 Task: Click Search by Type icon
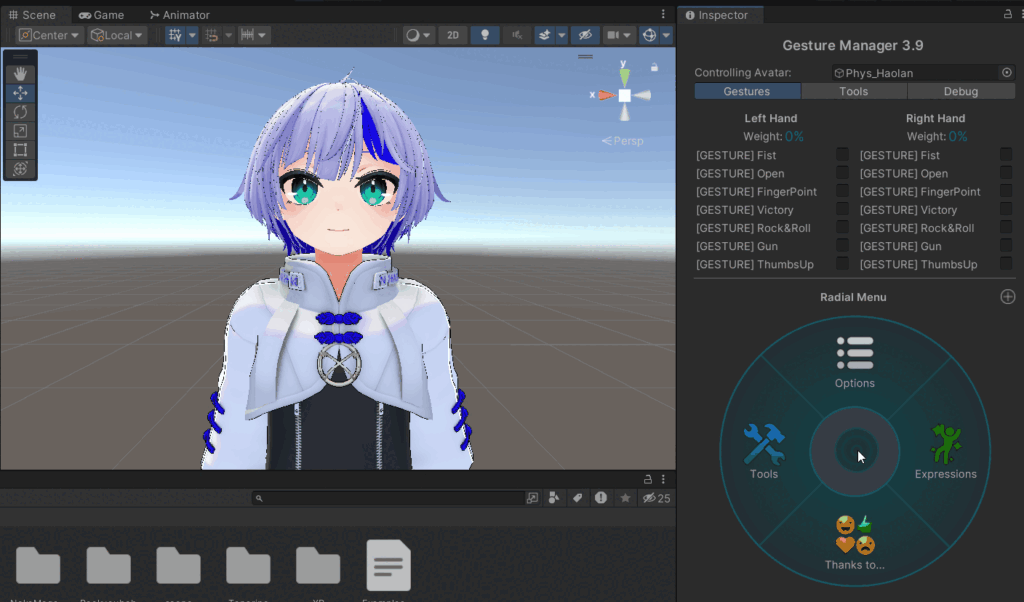pyautogui.click(x=554, y=498)
